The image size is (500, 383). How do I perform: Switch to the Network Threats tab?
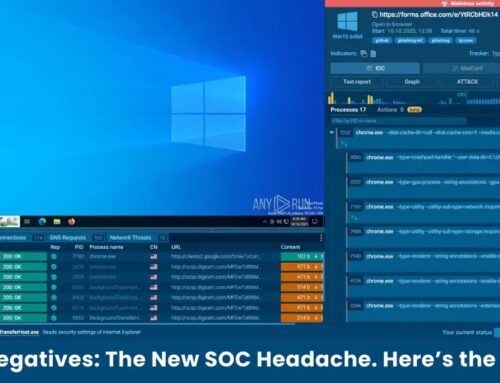(x=130, y=238)
